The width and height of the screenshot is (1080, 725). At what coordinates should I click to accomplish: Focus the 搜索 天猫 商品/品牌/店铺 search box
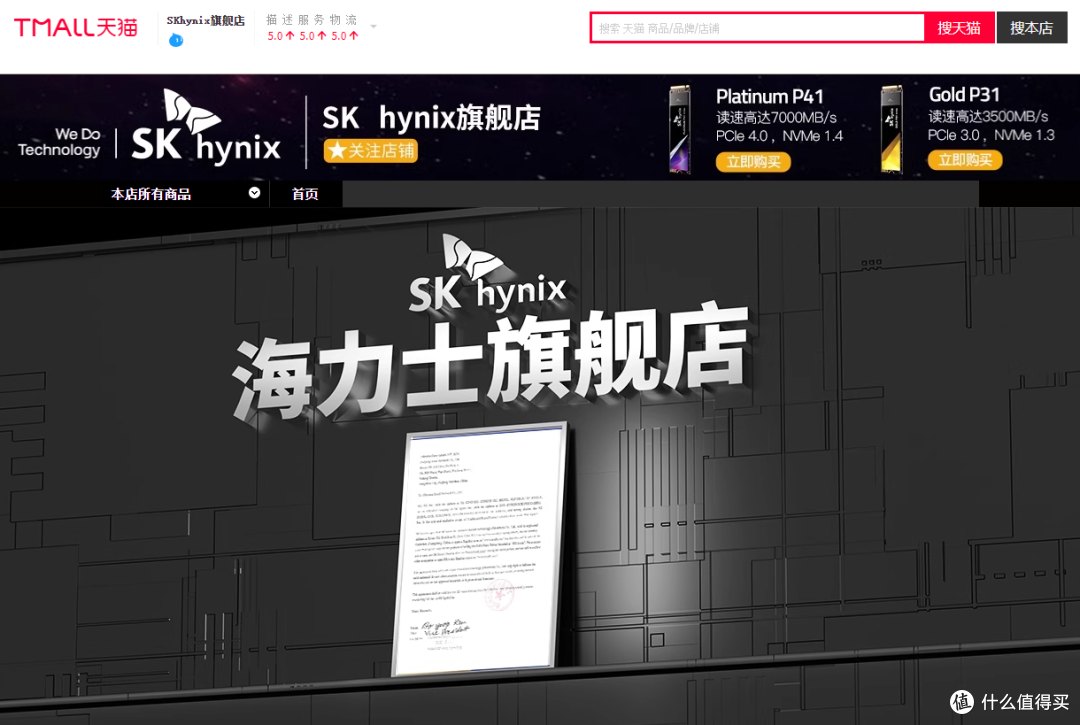click(x=758, y=28)
